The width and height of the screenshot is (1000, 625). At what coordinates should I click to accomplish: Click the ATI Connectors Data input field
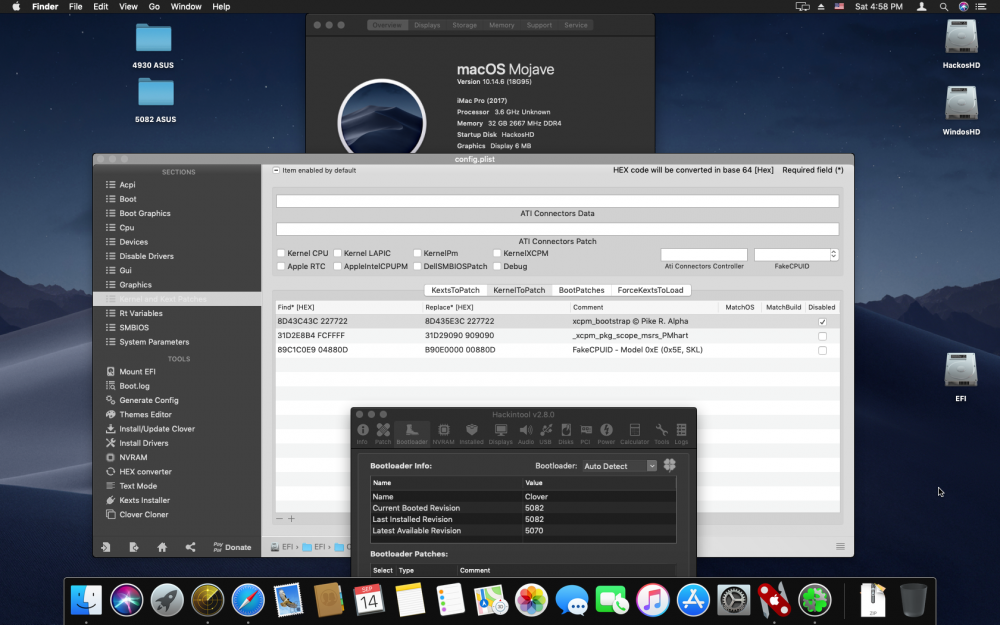[557, 201]
